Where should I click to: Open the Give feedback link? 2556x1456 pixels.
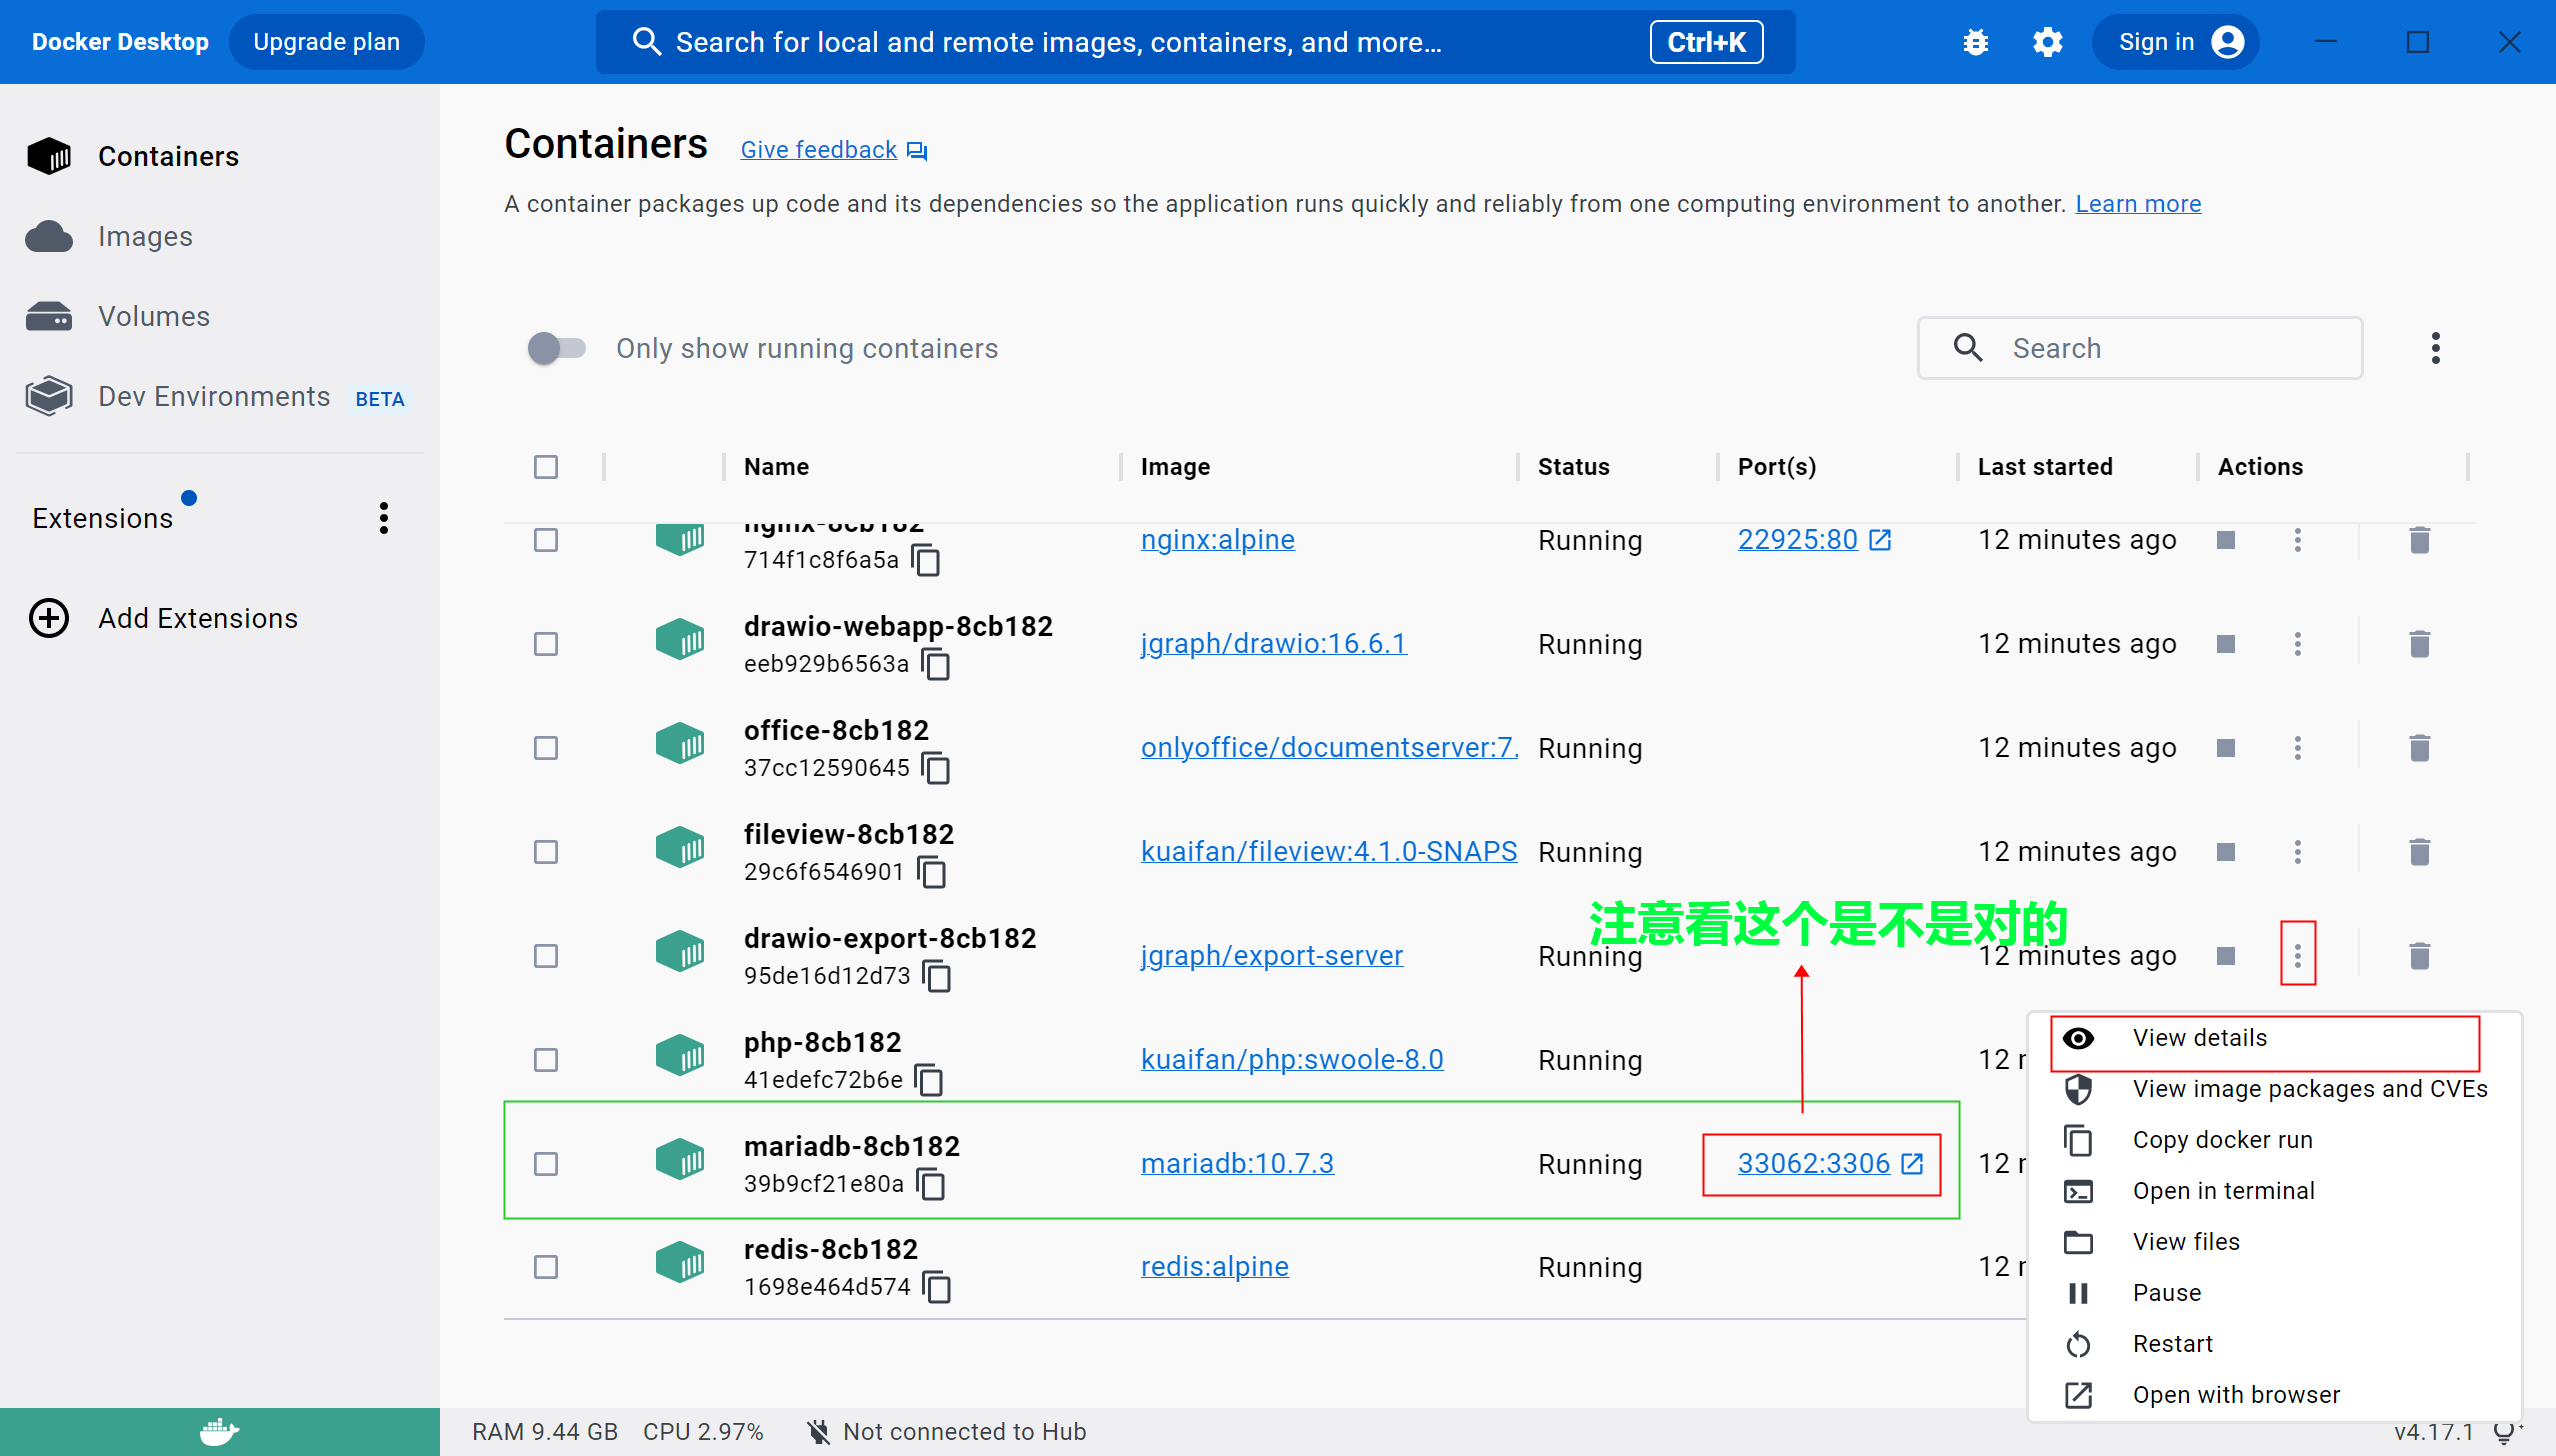(834, 150)
